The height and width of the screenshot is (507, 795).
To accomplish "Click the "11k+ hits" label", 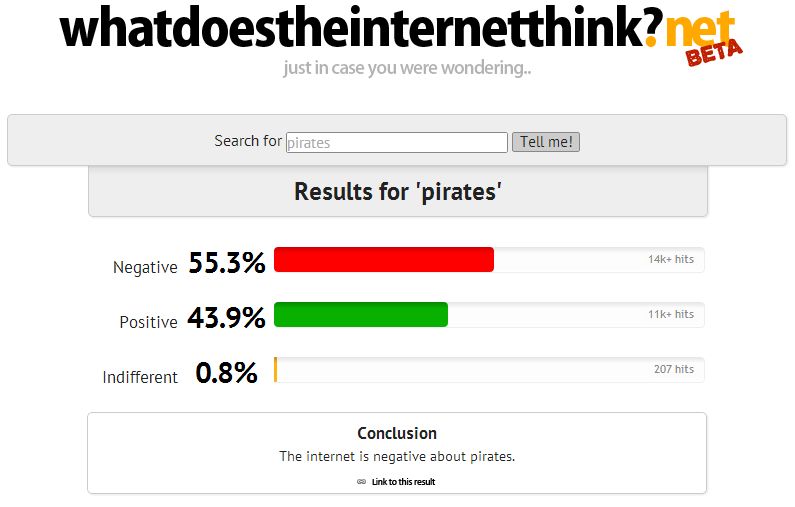I will coord(670,314).
